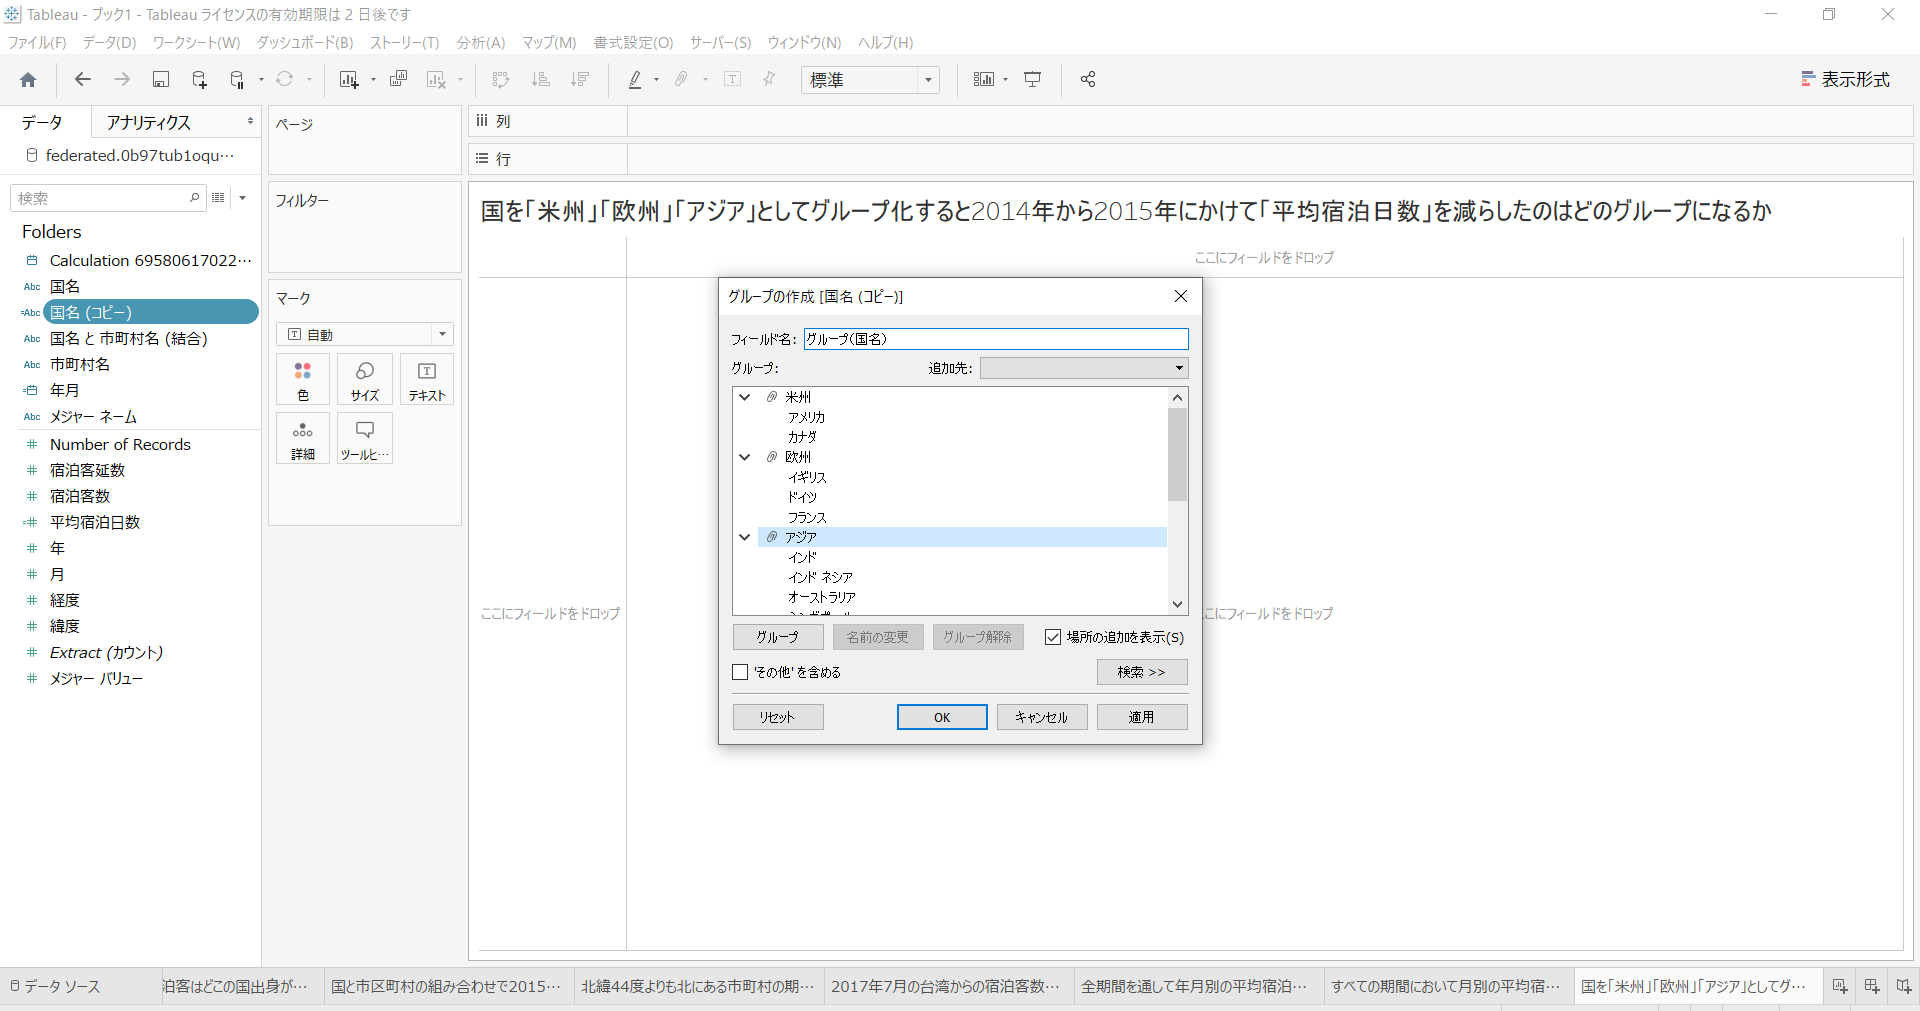
Task: Close the group creation dialog
Action: tap(1181, 296)
